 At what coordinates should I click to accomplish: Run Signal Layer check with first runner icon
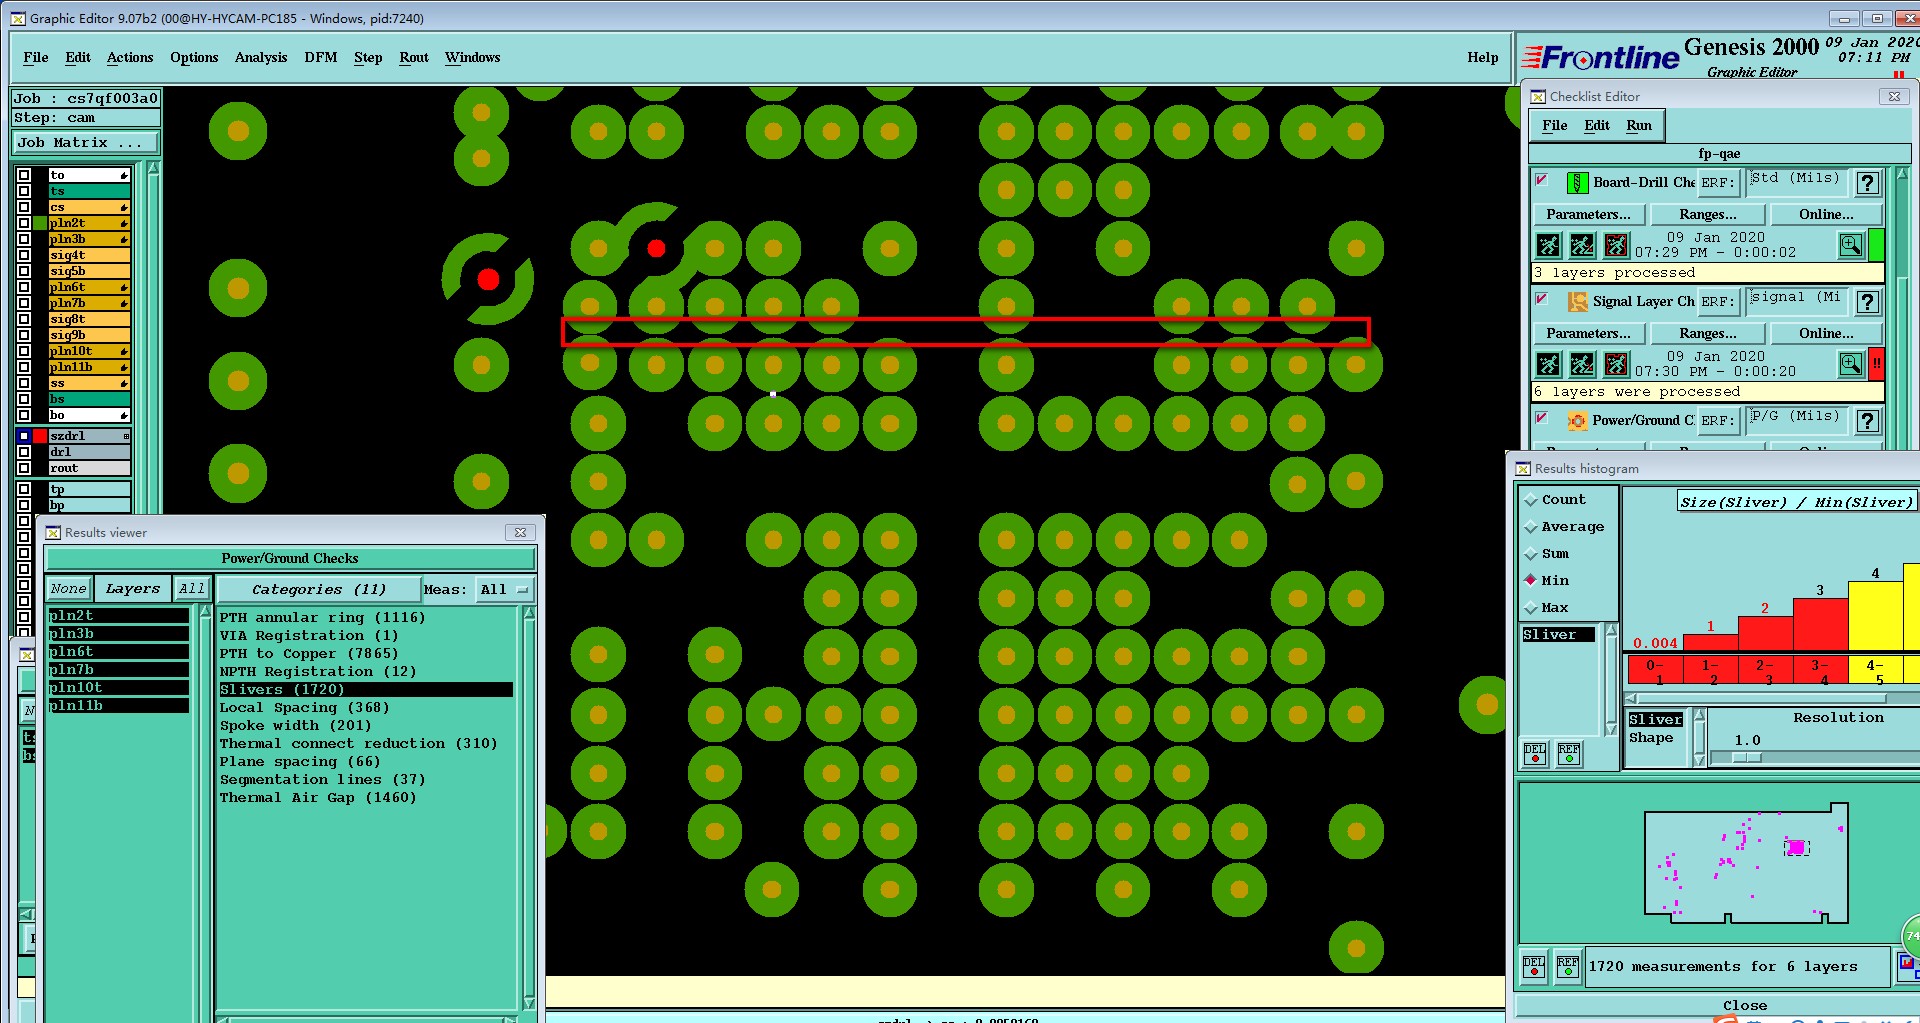(x=1548, y=364)
